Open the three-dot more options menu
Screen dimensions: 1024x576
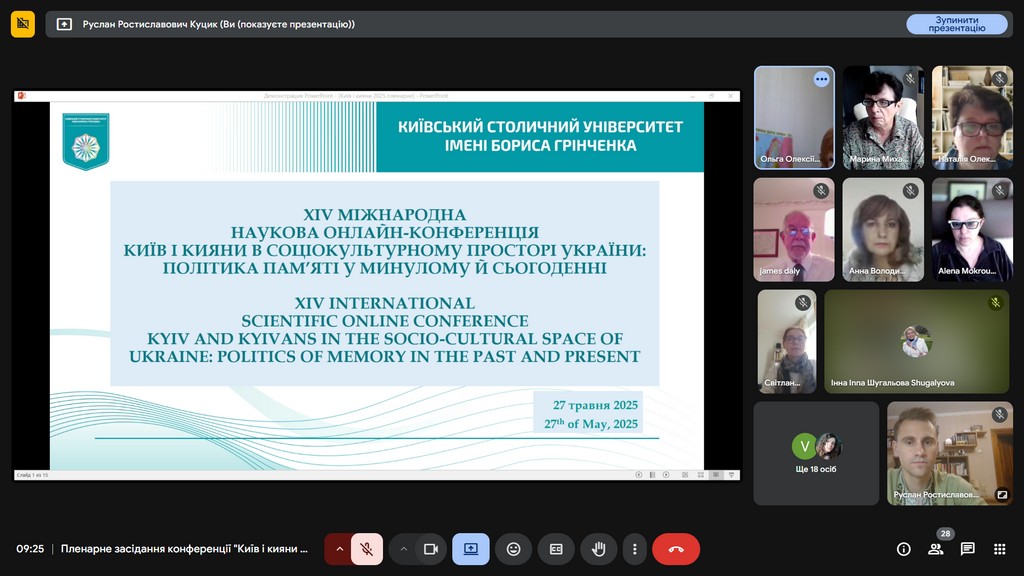[x=634, y=549]
